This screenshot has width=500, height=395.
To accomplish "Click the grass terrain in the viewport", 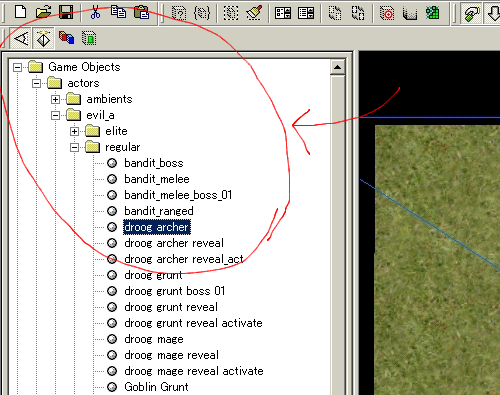I will click(x=437, y=260).
